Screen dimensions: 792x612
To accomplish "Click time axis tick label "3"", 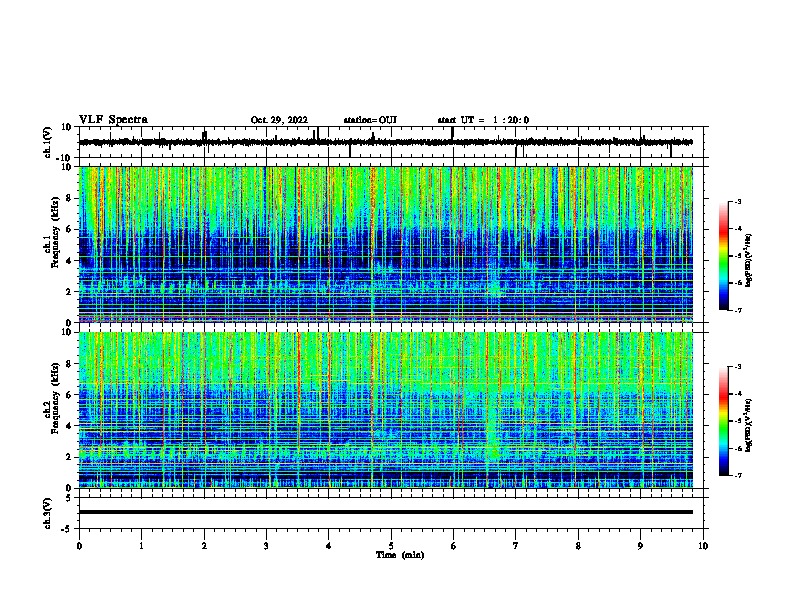I will tap(266, 545).
